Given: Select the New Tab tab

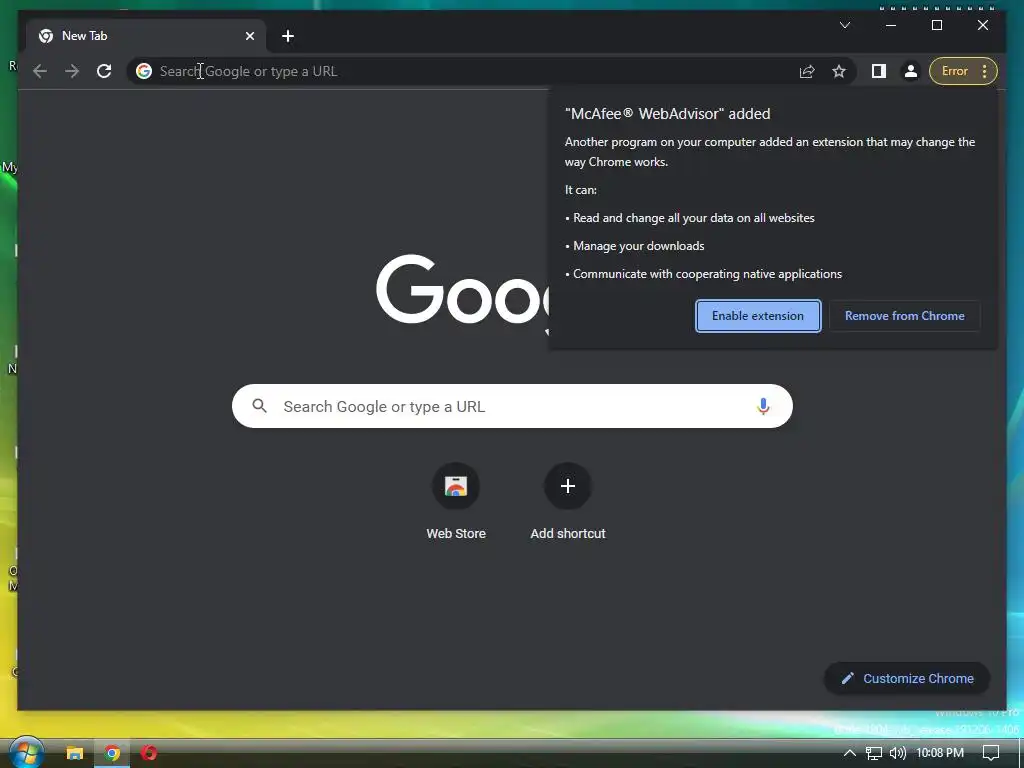Looking at the screenshot, I should click(x=146, y=36).
